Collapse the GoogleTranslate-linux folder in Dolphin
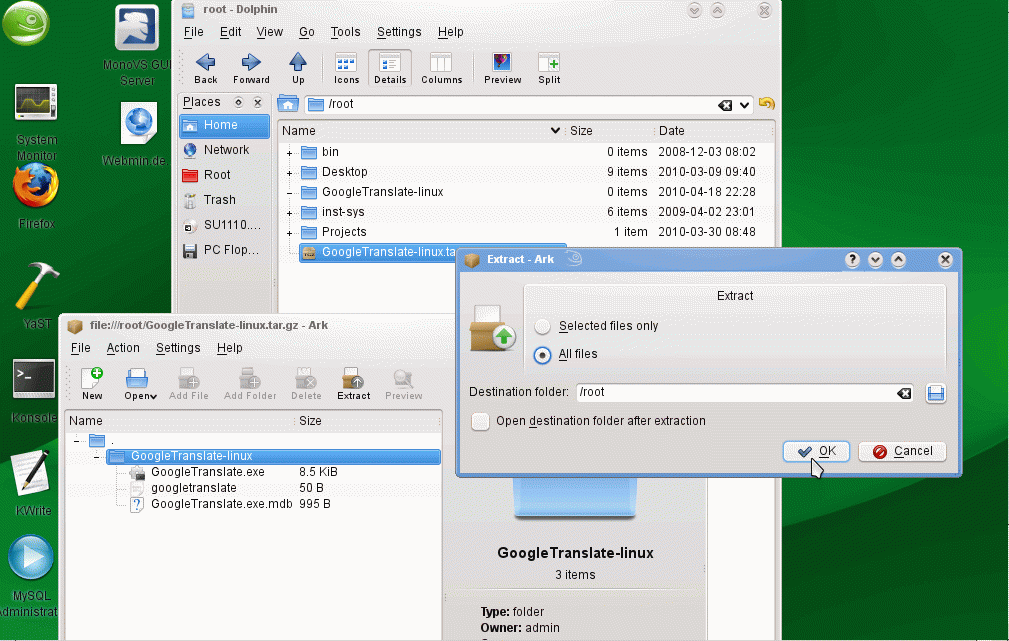 click(290, 193)
